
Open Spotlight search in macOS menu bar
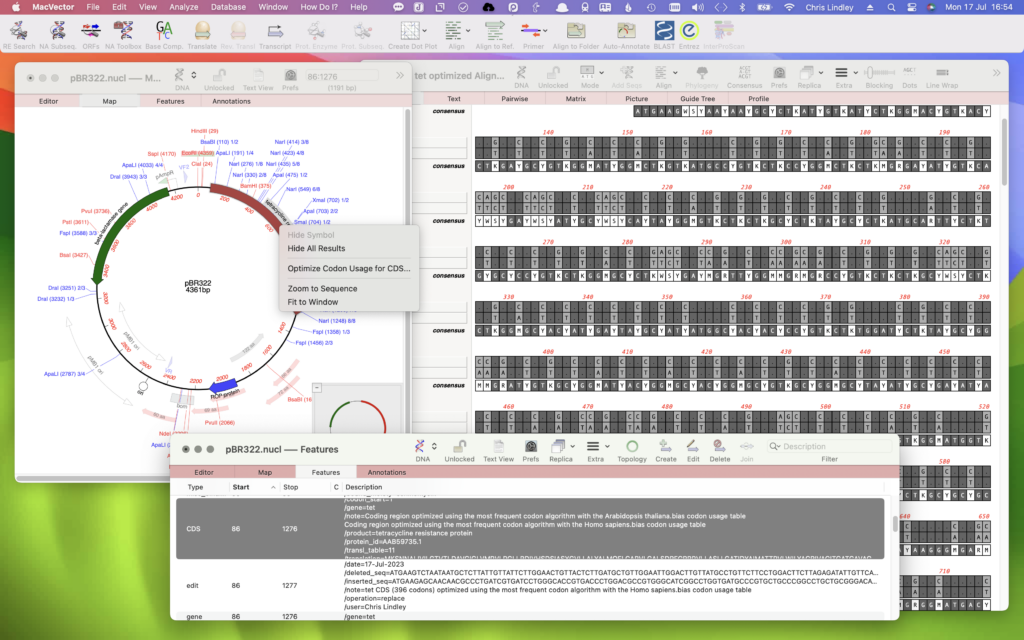point(891,7)
